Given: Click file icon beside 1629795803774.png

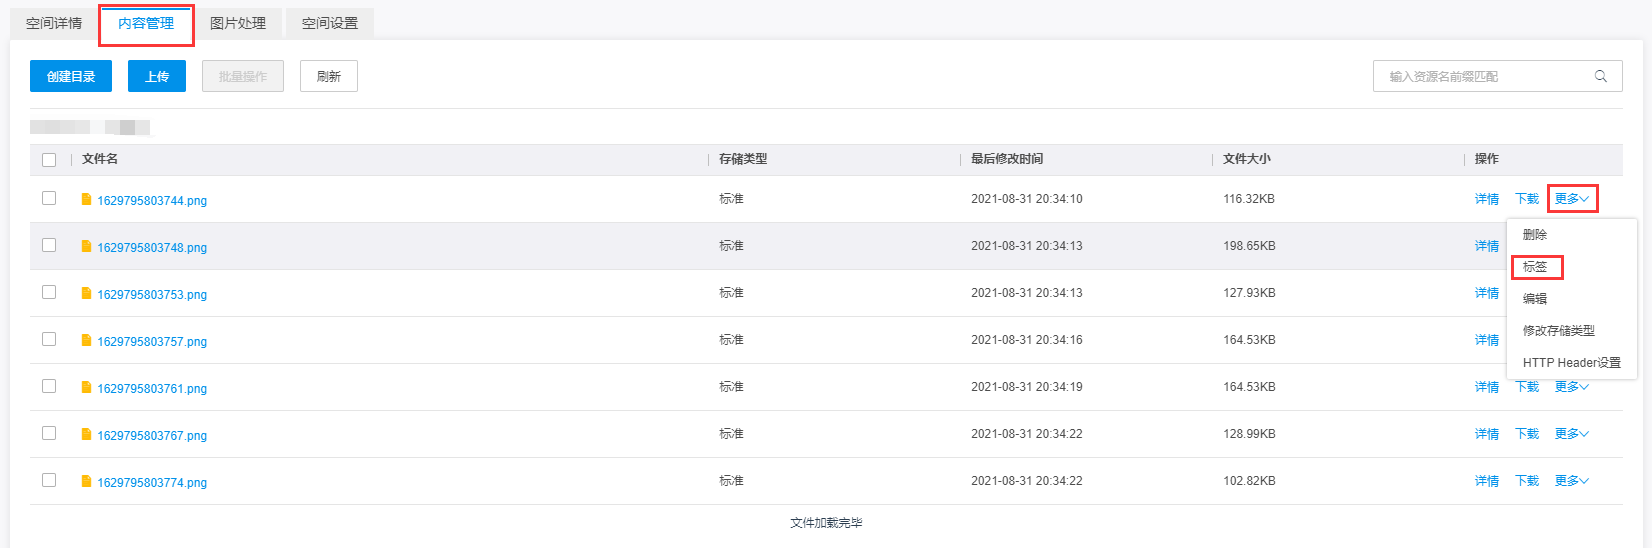Looking at the screenshot, I should [x=87, y=482].
